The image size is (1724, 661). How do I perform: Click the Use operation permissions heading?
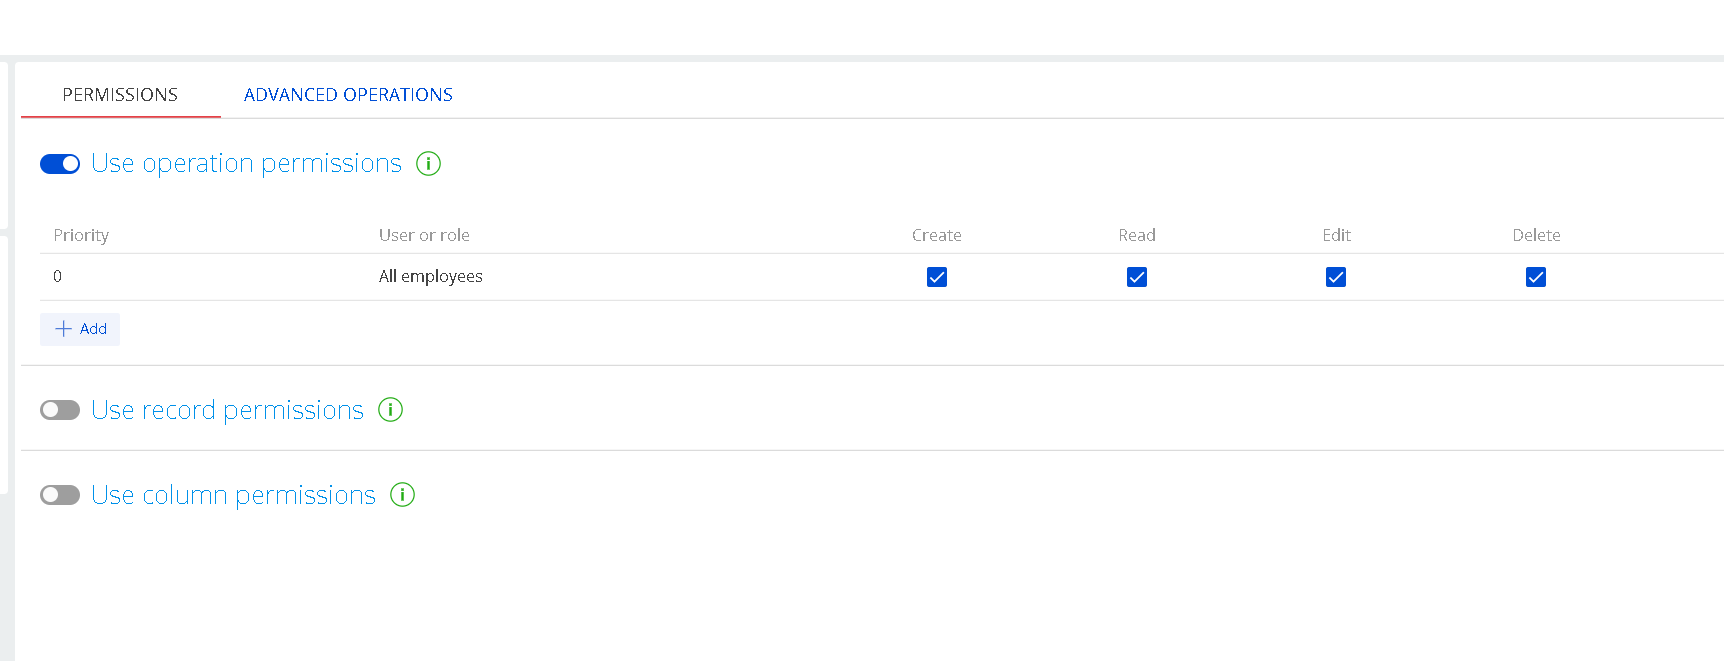point(246,163)
